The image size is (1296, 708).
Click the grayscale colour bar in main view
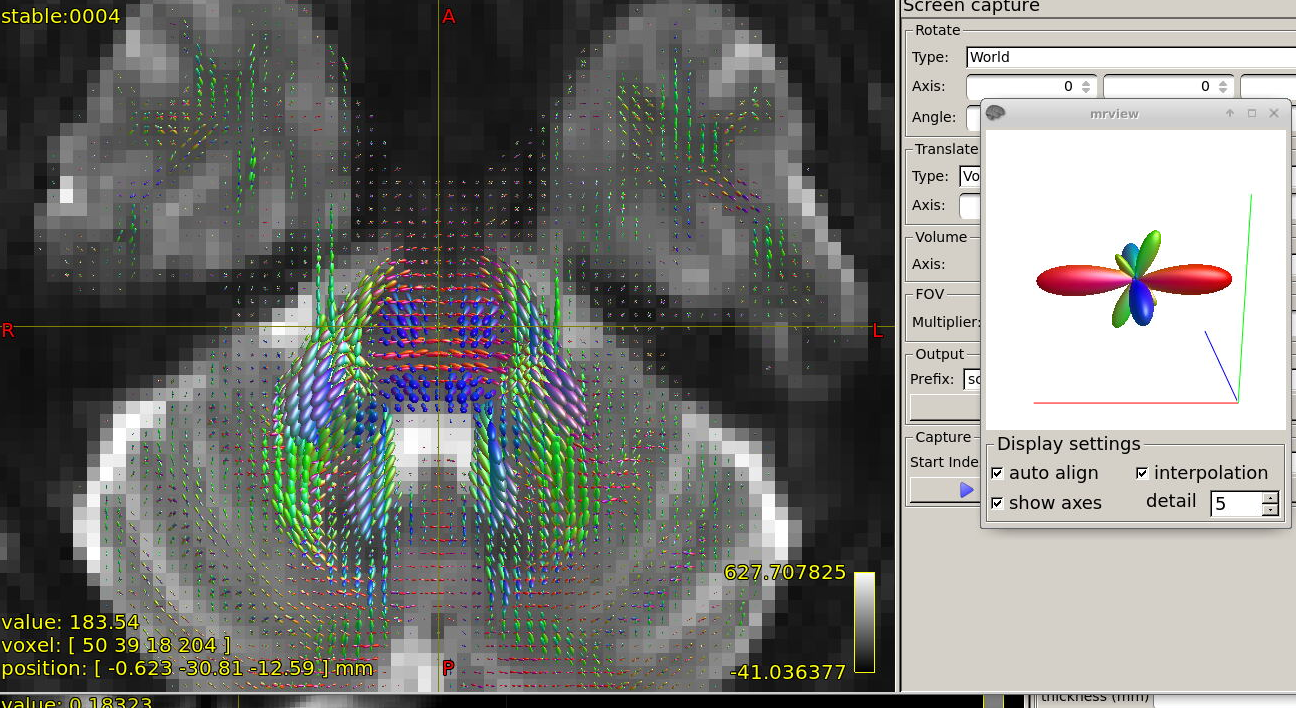coord(864,621)
